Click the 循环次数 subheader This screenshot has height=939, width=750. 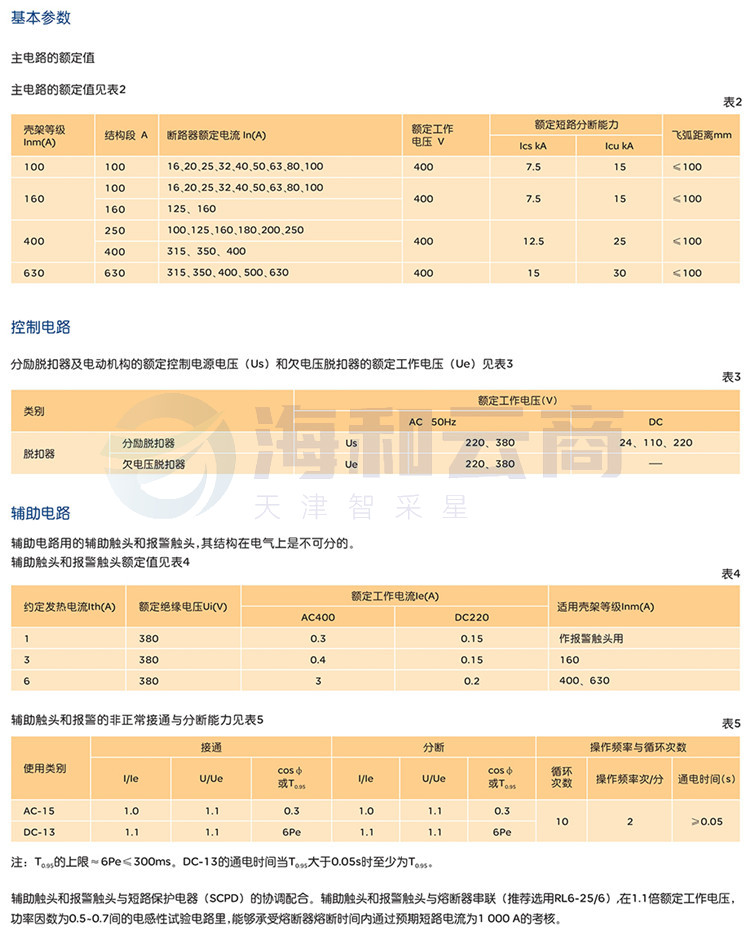click(562, 777)
